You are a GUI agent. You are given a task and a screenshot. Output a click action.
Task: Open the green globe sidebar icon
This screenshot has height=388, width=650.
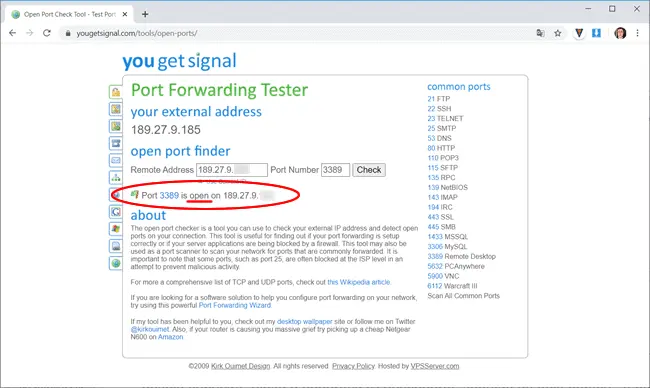116,263
